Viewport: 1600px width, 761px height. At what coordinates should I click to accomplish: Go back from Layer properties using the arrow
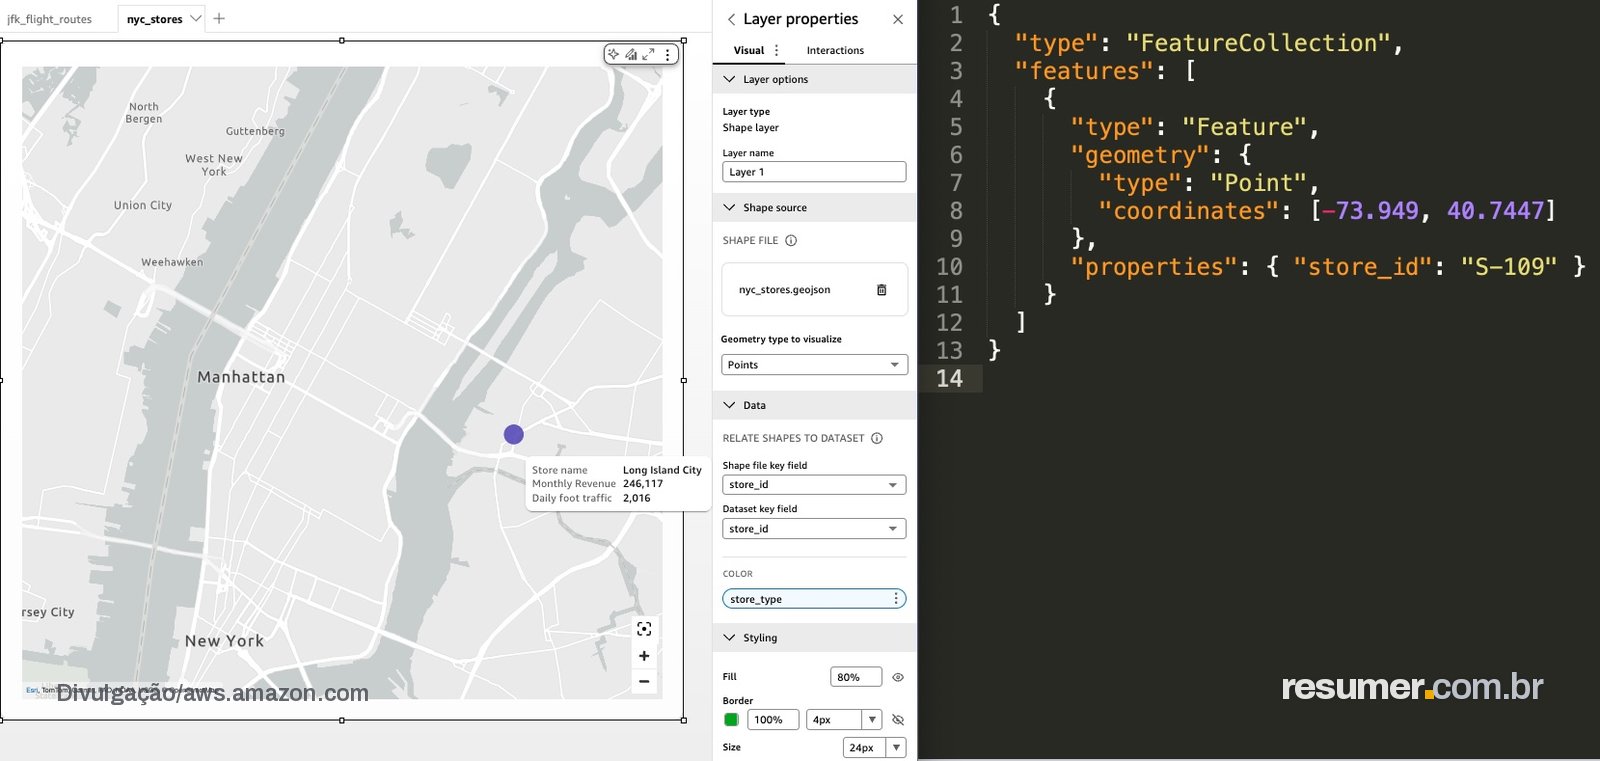pos(731,19)
